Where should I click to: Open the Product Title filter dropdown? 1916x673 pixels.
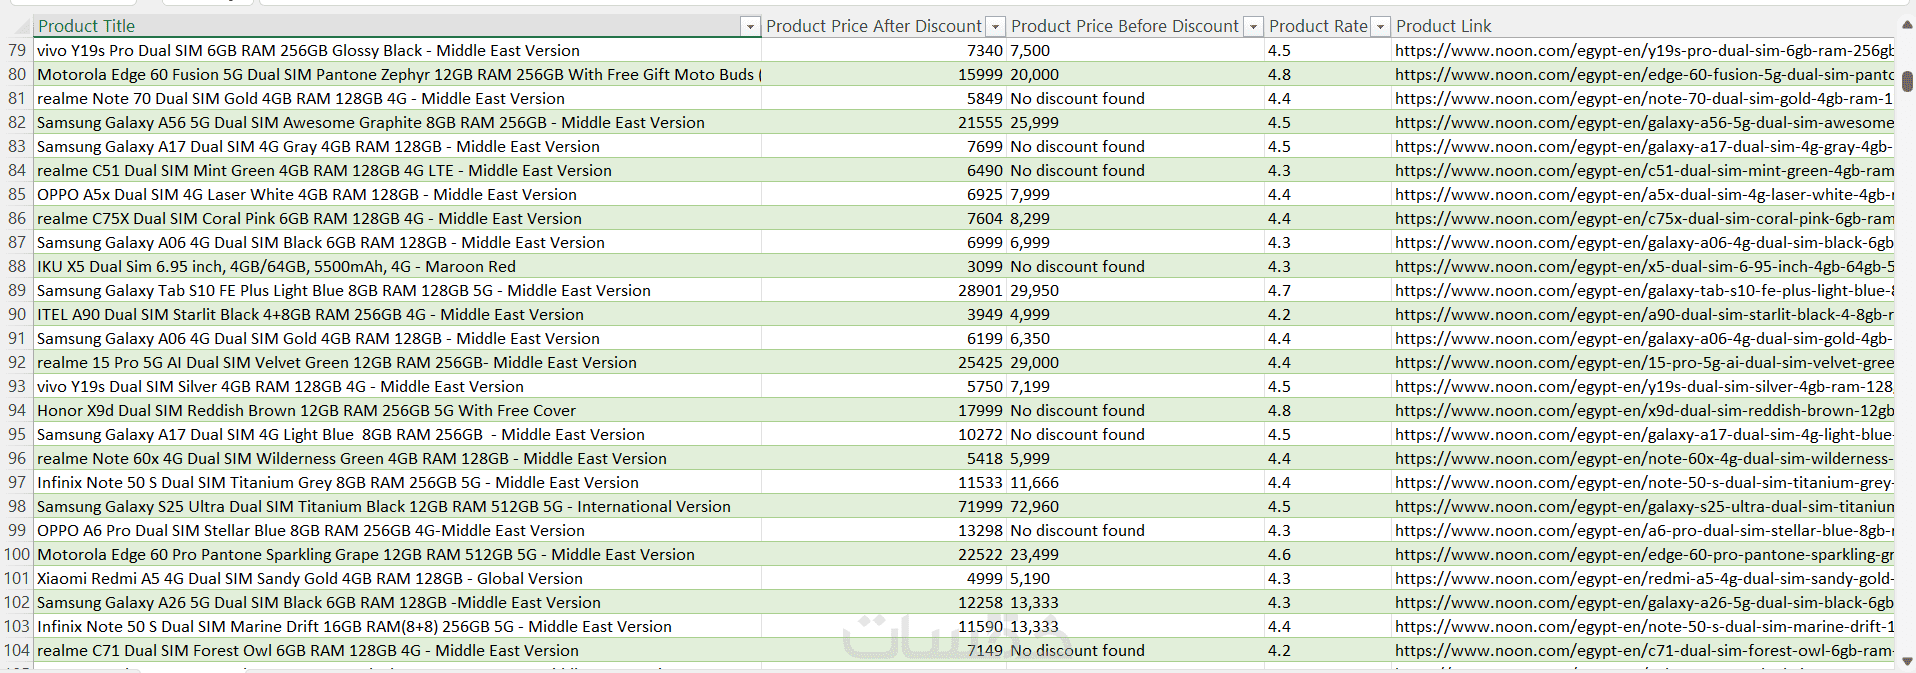(750, 27)
